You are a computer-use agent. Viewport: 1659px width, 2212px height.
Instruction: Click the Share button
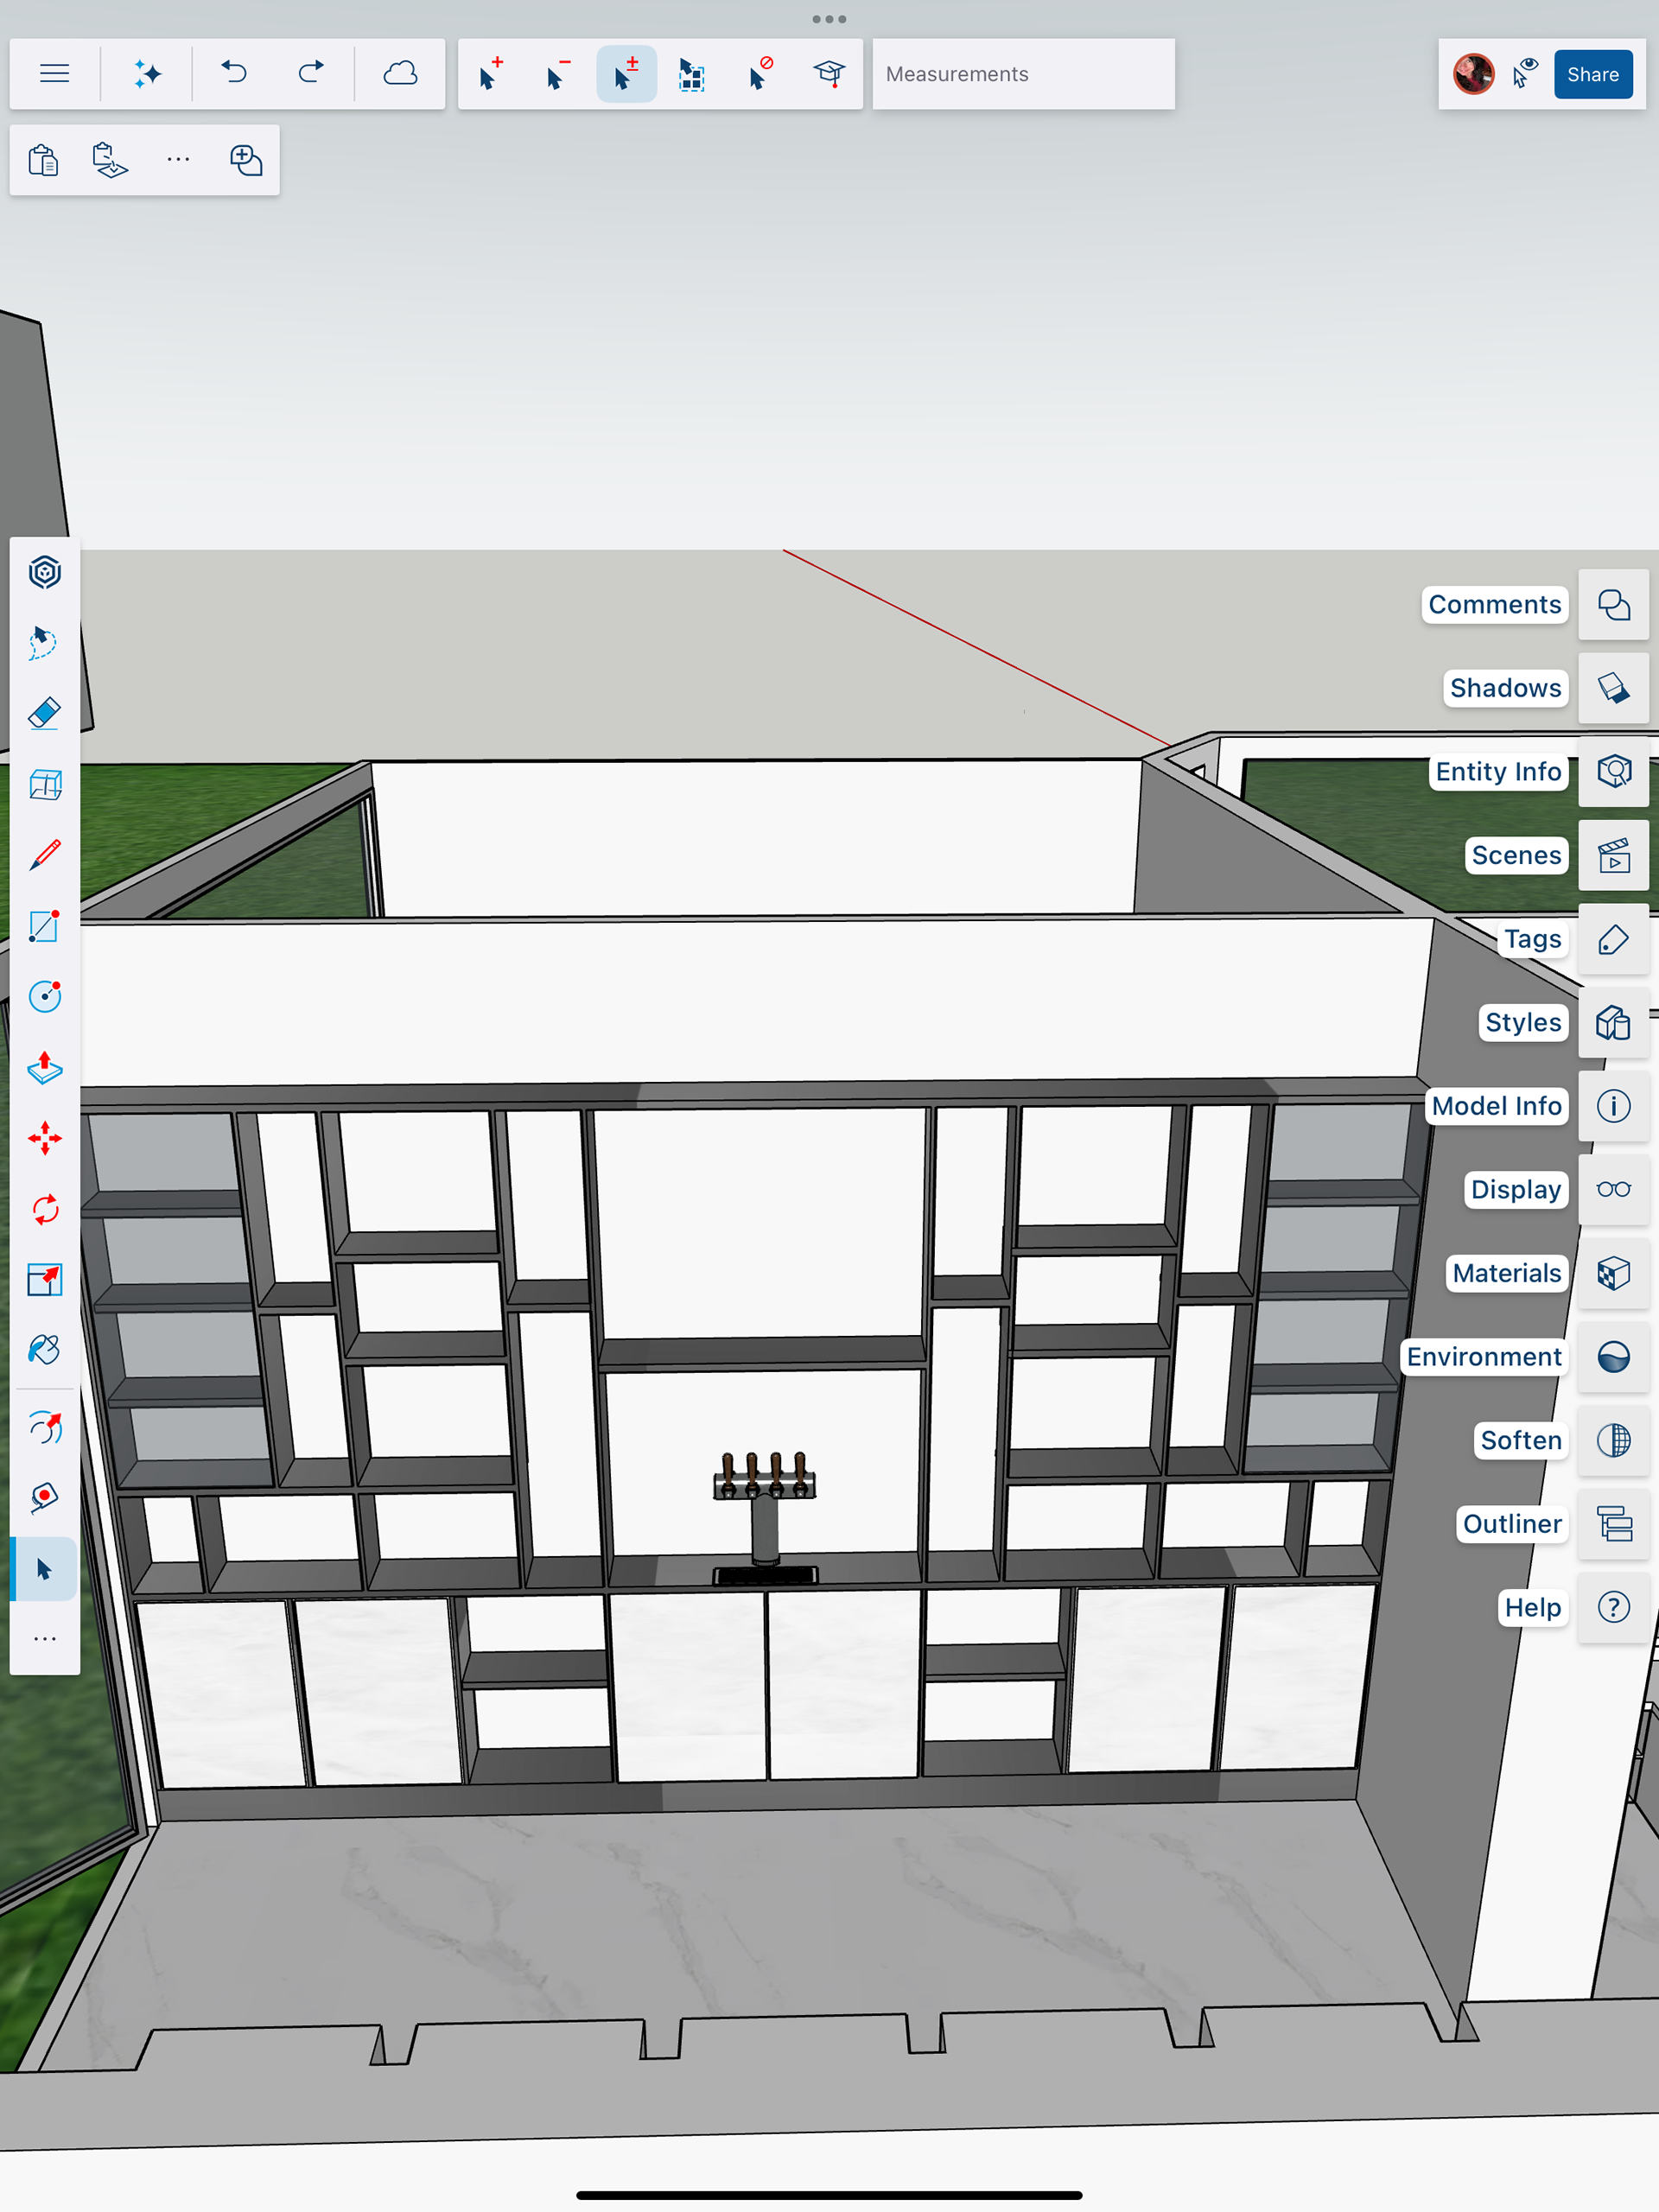tap(1592, 74)
